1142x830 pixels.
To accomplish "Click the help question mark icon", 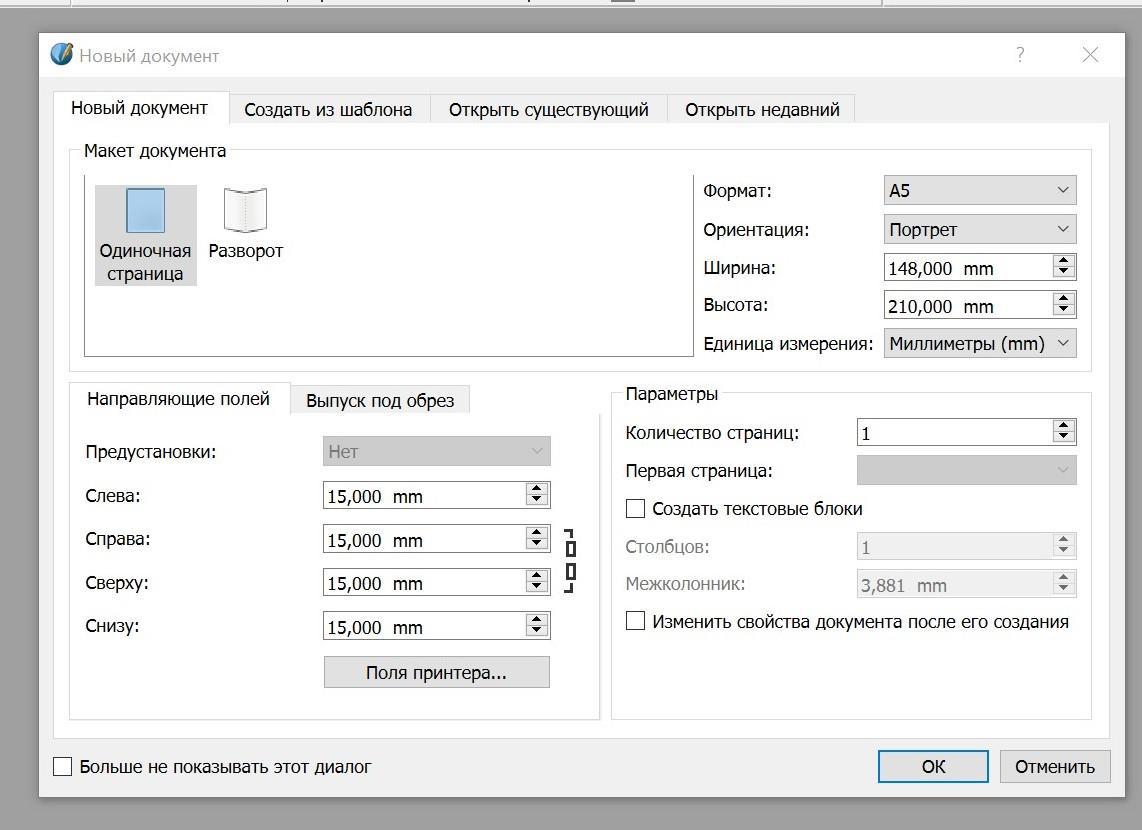I will coord(1019,55).
